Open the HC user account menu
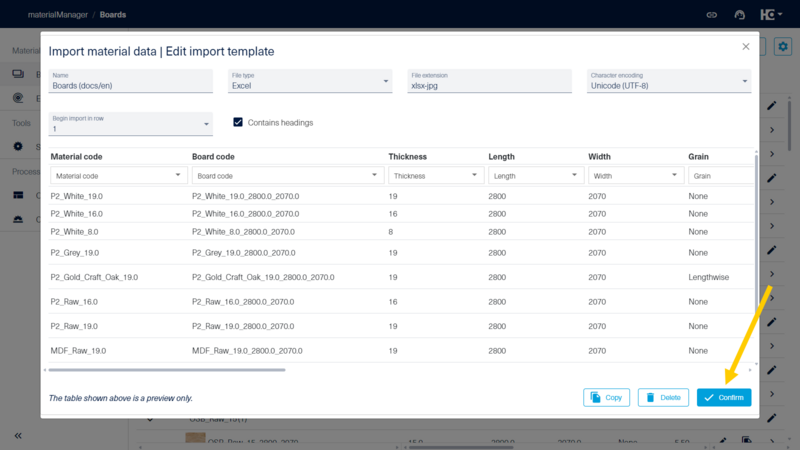Image resolution: width=800 pixels, height=450 pixels. tap(771, 15)
